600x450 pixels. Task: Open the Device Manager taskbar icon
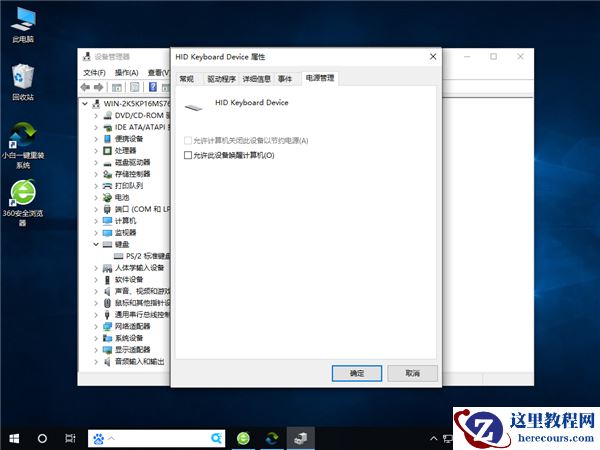(301, 438)
